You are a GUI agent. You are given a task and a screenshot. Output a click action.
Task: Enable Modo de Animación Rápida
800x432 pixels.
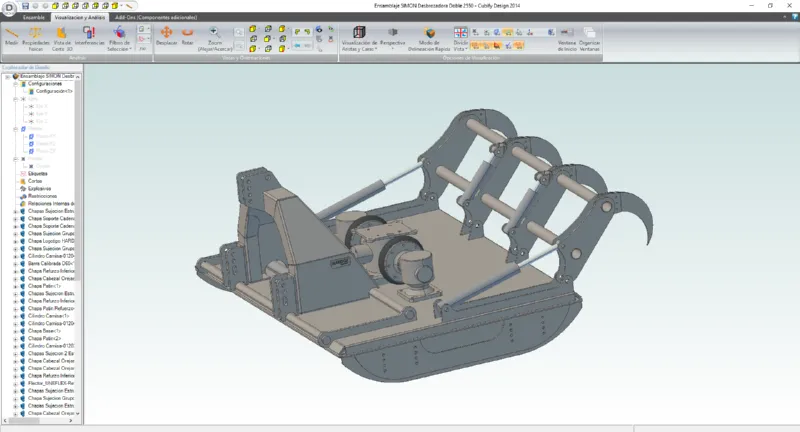(429, 39)
